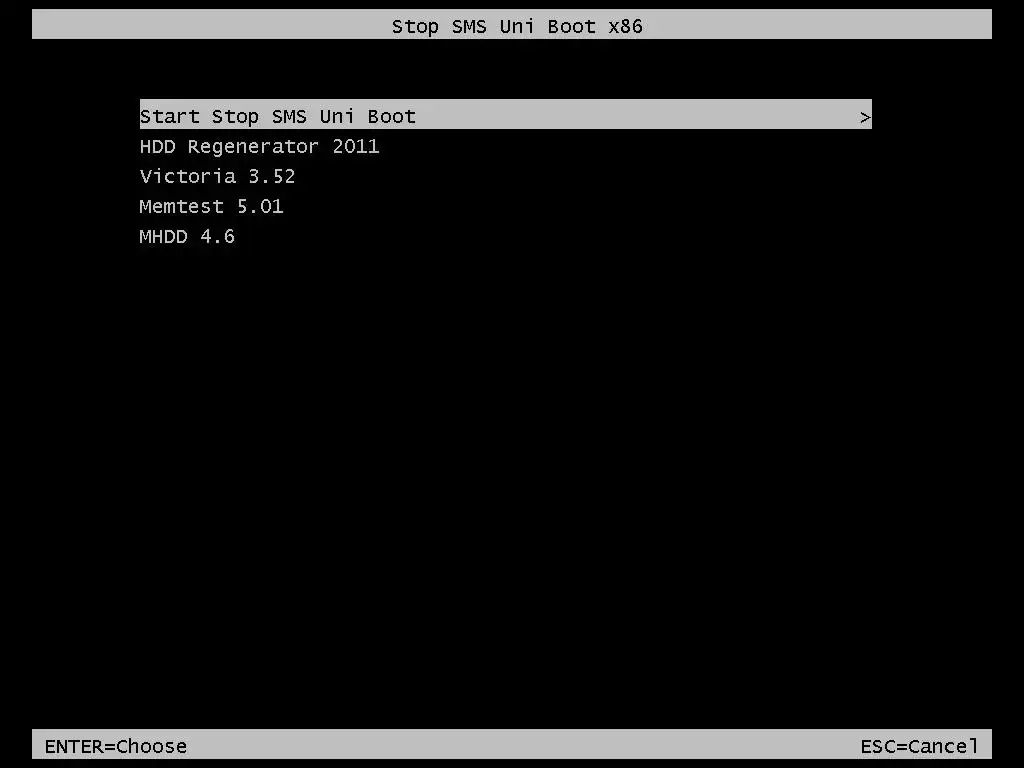Click the gray header bar at top
Screen dimensions: 1024x768
point(511,24)
